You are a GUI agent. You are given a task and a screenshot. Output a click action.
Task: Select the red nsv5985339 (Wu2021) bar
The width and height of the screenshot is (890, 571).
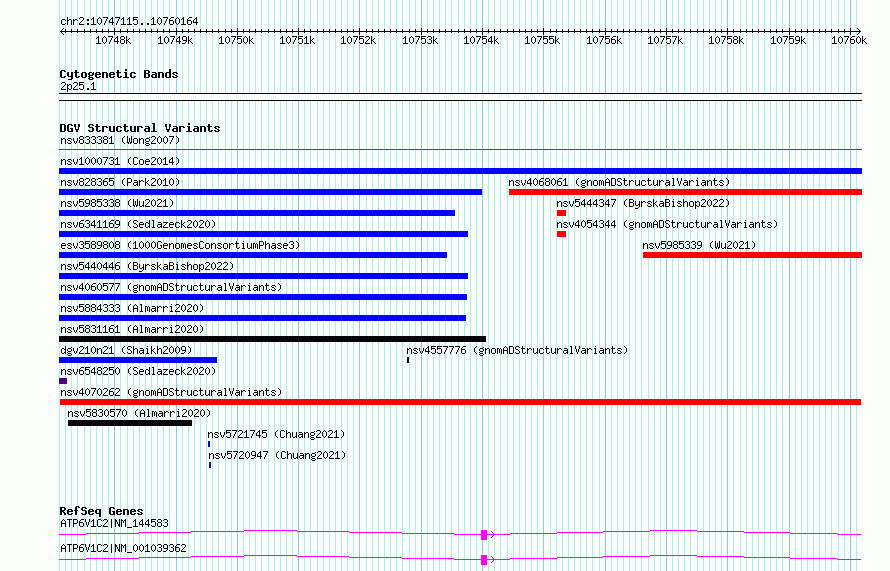click(x=752, y=255)
